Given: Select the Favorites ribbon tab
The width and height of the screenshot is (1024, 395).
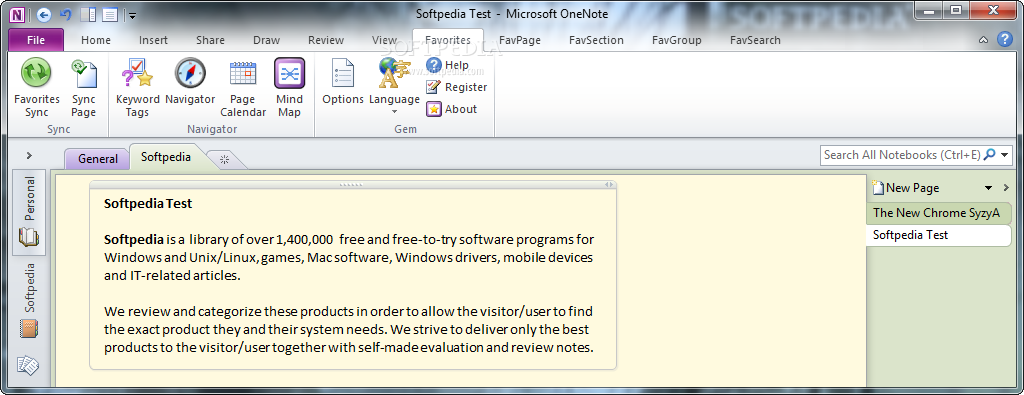Looking at the screenshot, I should click(448, 40).
